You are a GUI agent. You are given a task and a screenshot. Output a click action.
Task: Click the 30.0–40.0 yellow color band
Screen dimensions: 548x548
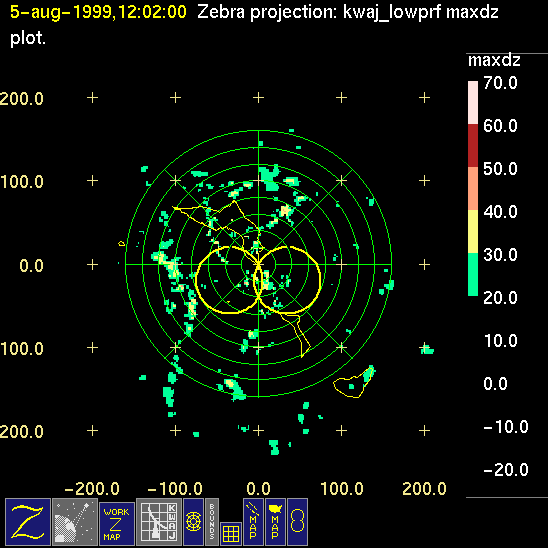point(473,231)
